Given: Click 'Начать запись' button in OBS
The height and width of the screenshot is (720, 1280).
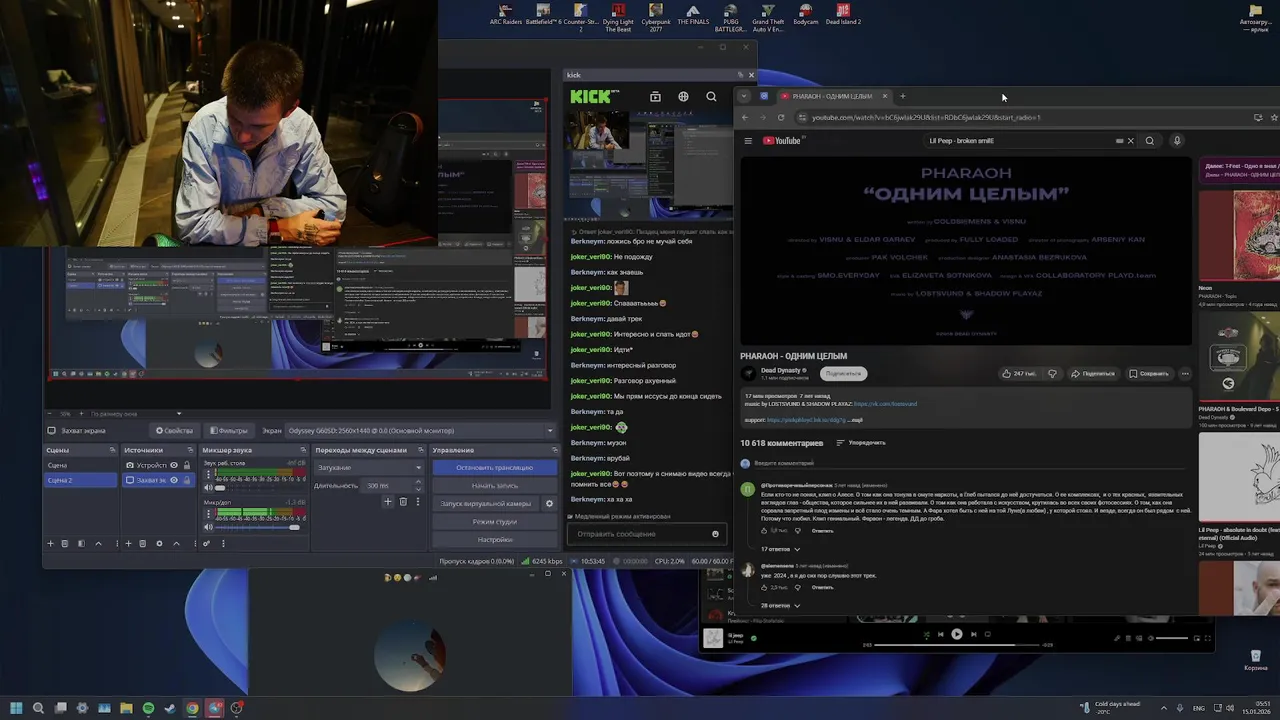Looking at the screenshot, I should pos(494,485).
